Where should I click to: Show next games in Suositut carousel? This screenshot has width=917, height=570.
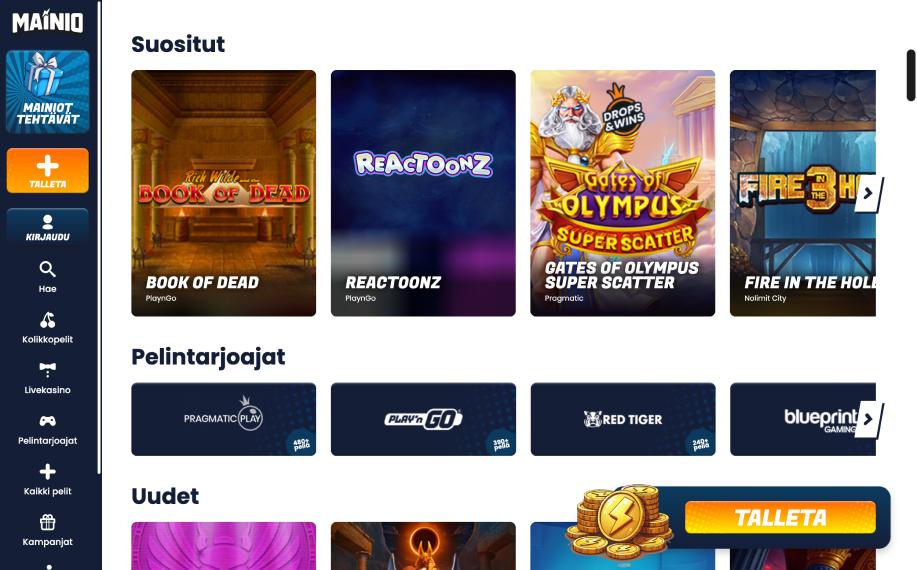pos(868,193)
